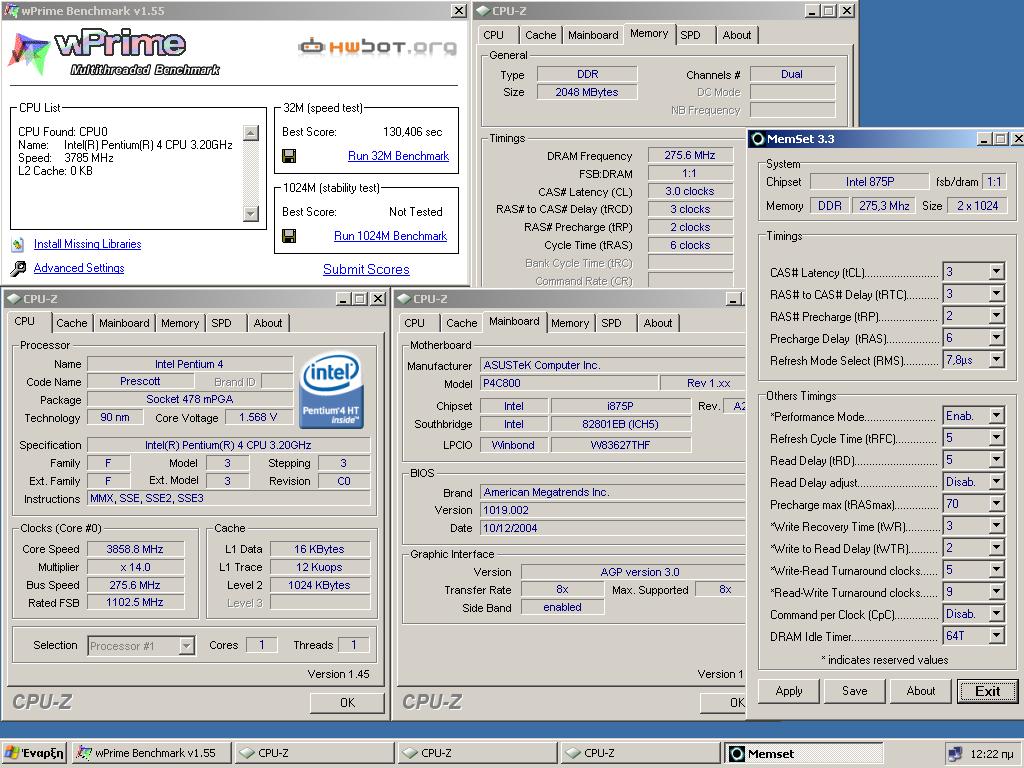The height and width of the screenshot is (768, 1024).
Task: Click the Save button in MemSet
Action: (x=855, y=691)
